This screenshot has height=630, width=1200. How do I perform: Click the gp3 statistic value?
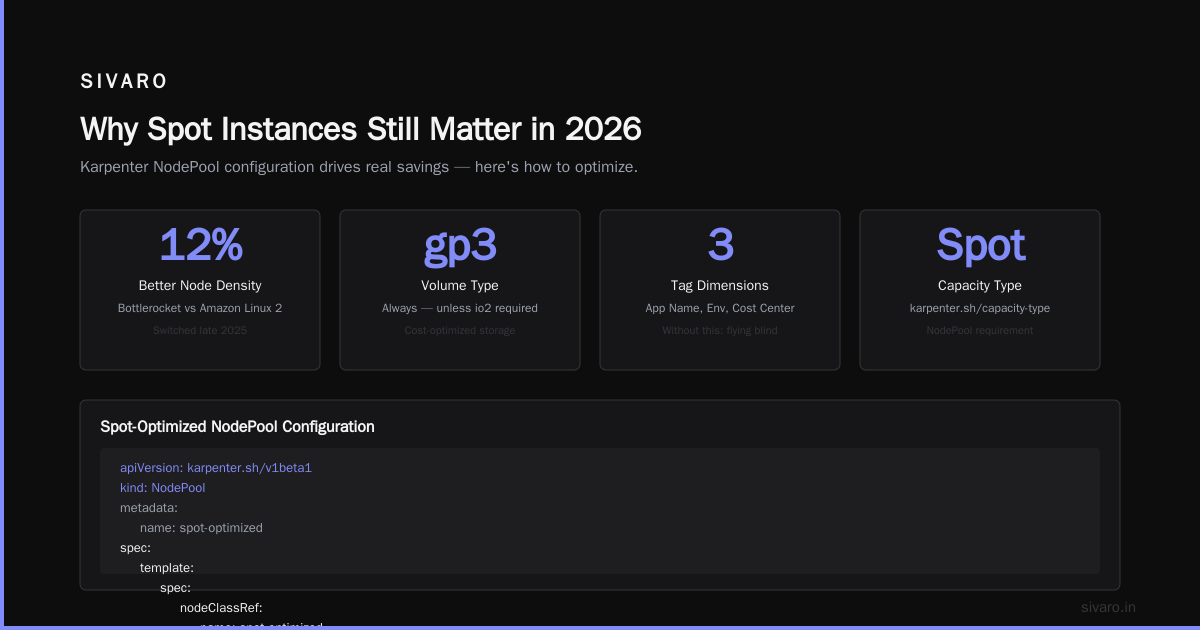[460, 246]
